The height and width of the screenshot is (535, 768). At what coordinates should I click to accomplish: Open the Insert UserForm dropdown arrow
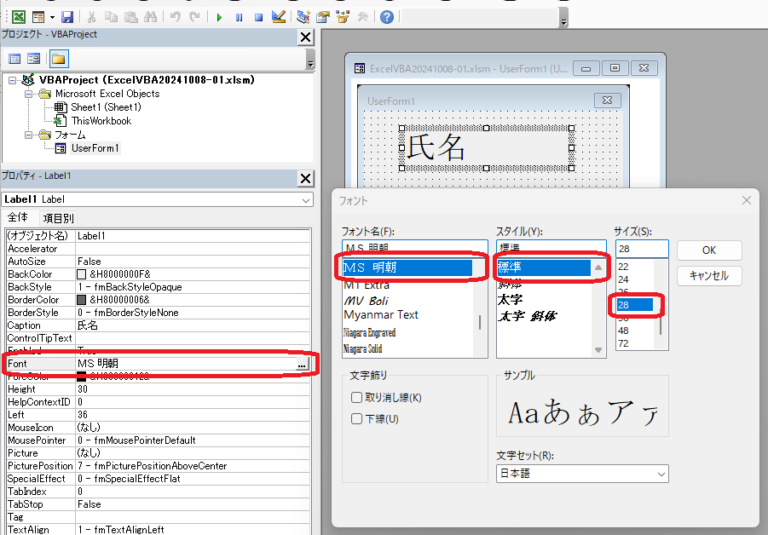(52, 18)
